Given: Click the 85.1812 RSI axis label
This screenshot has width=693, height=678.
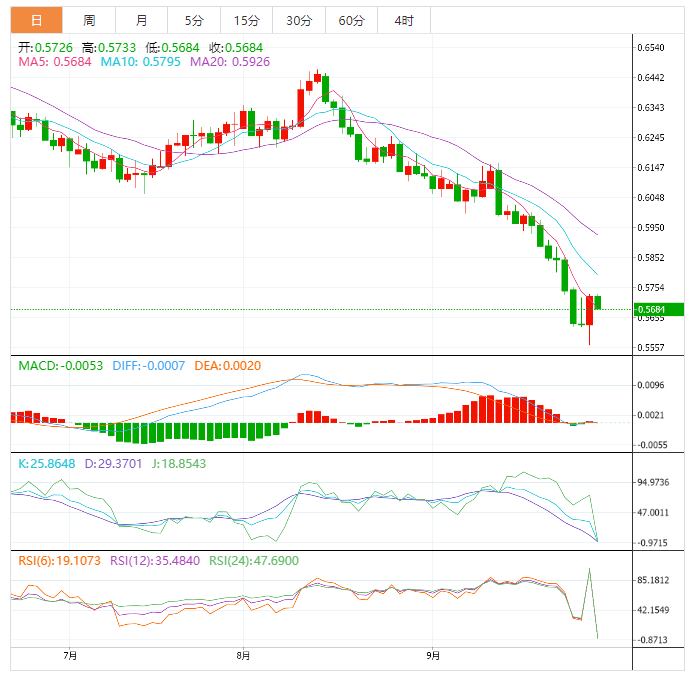Looking at the screenshot, I should point(653,580).
